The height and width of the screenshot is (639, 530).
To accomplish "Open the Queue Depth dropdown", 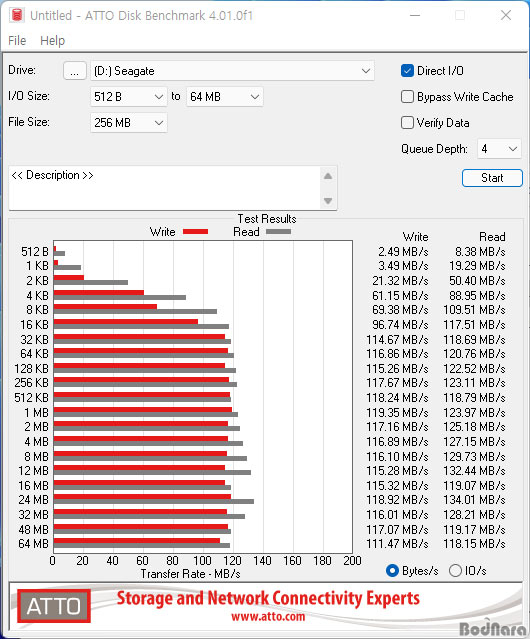I will click(x=499, y=149).
